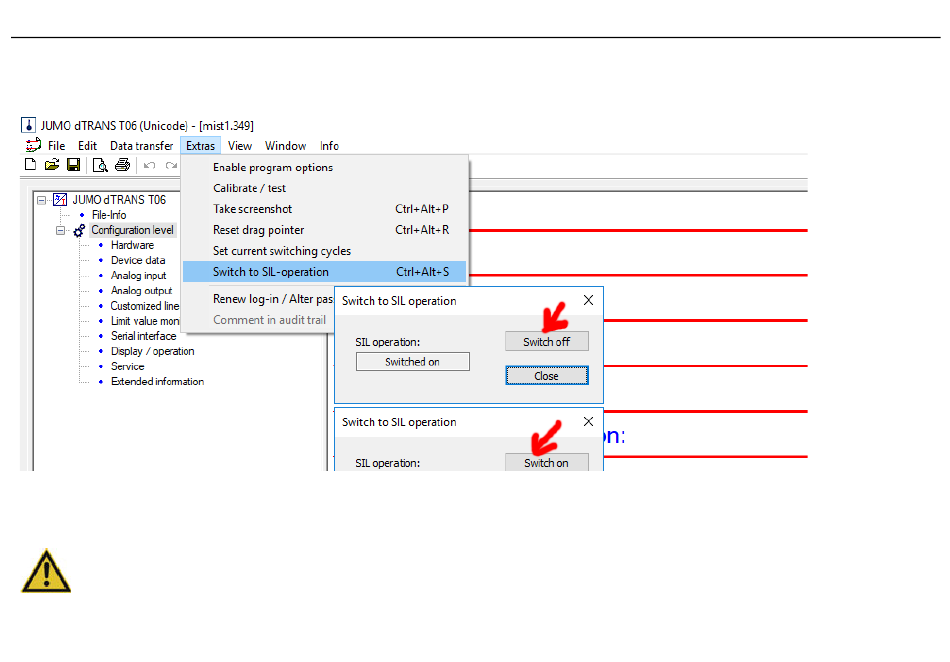950x662 pixels.
Task: Open the View menu
Action: pos(240,146)
